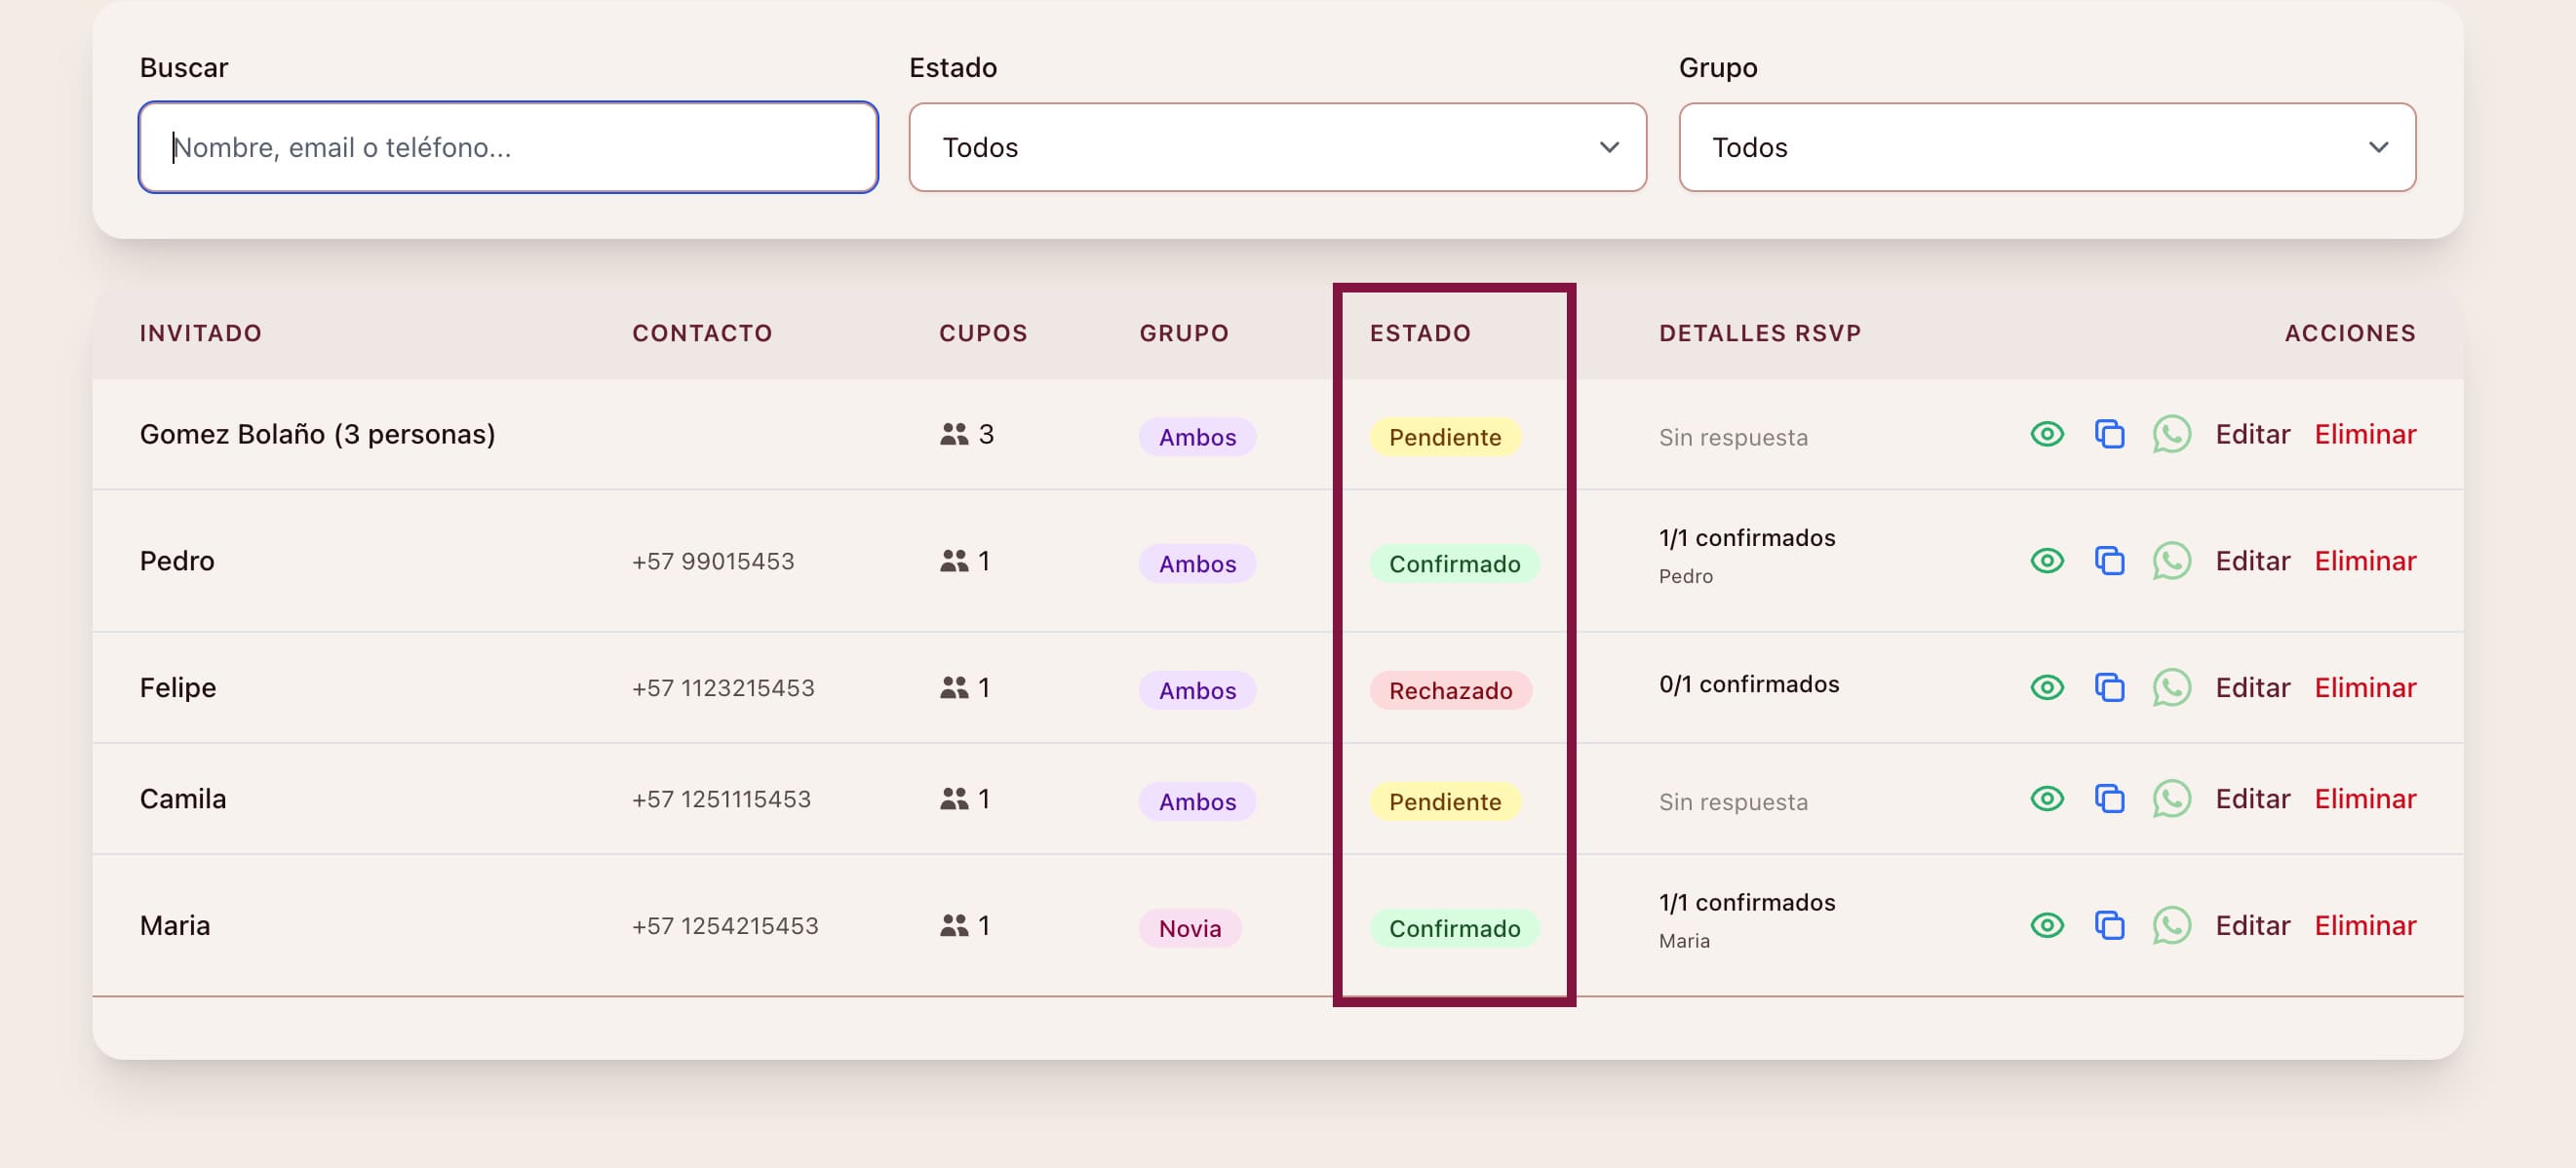Click the eye icon for Maria
2576x1168 pixels.
coord(2046,926)
